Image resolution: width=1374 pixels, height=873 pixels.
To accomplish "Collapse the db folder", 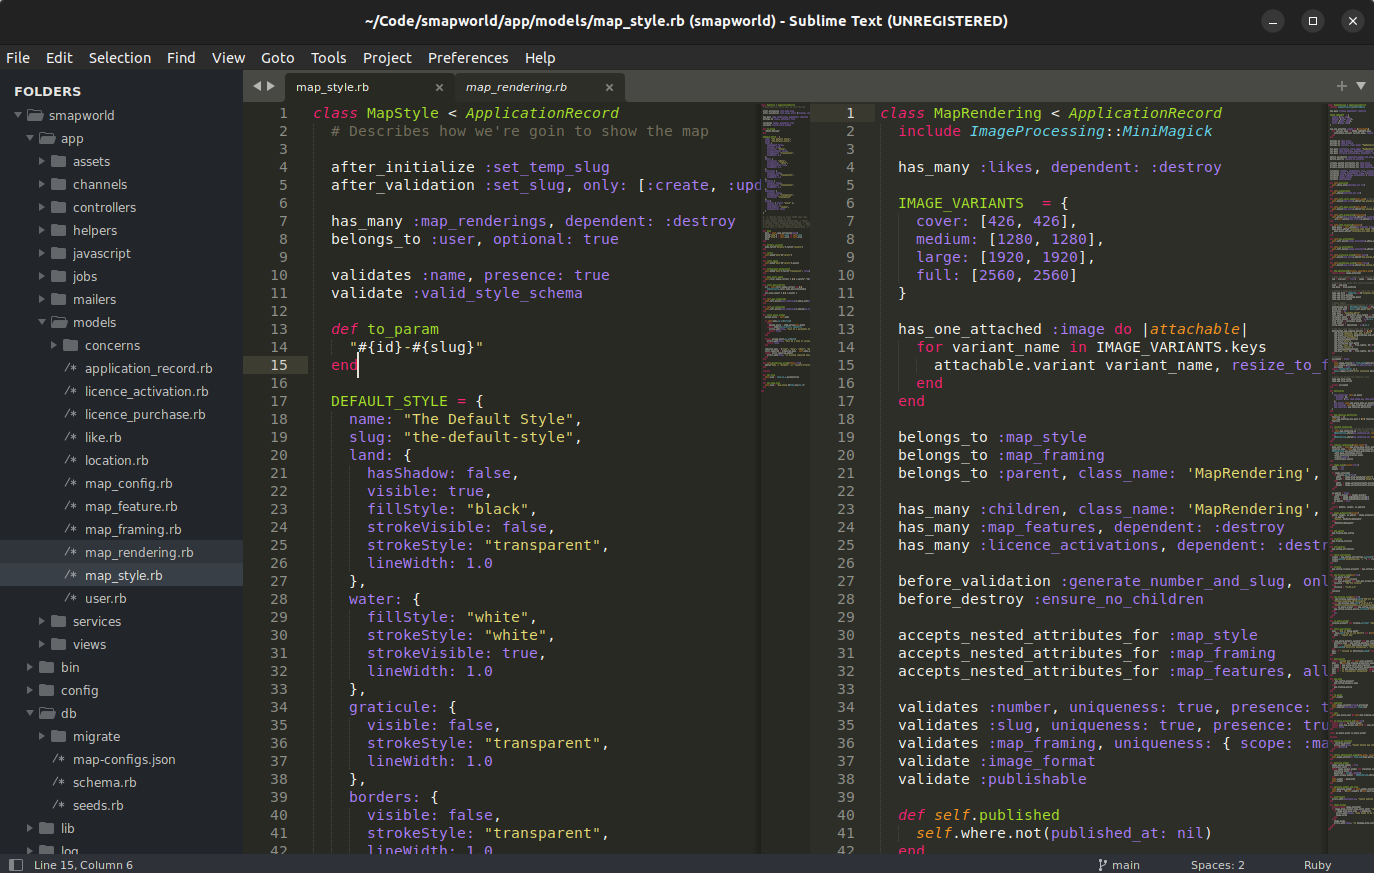I will click(30, 714).
